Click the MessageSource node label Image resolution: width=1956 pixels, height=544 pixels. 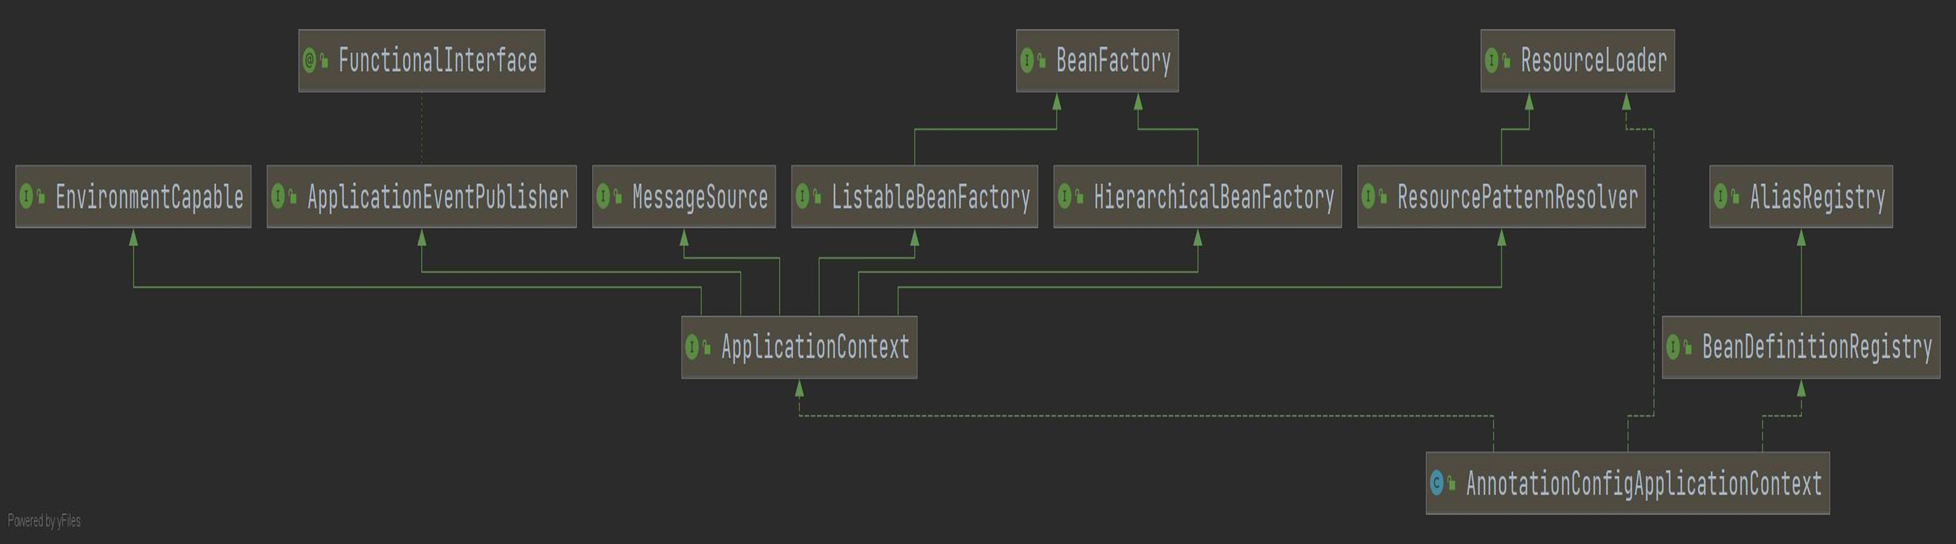(700, 198)
